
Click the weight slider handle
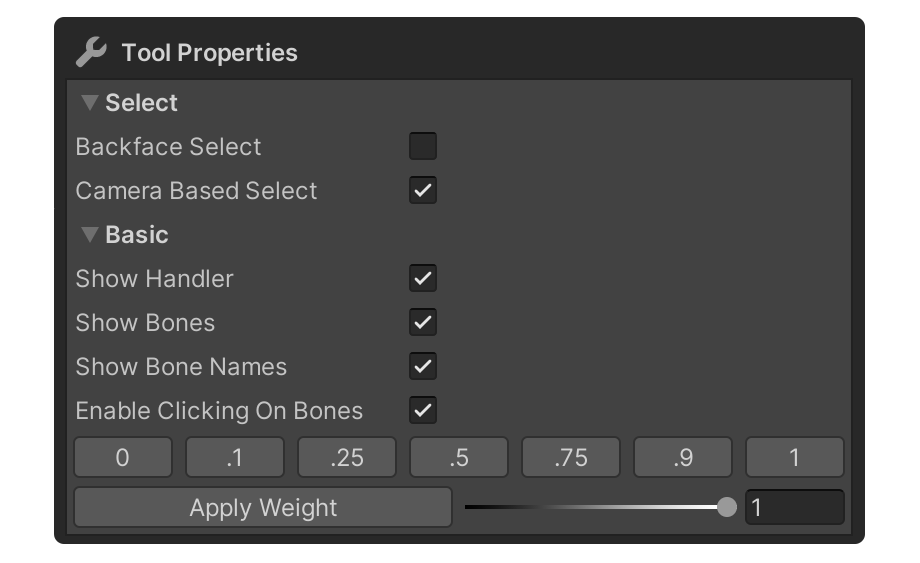pos(727,508)
